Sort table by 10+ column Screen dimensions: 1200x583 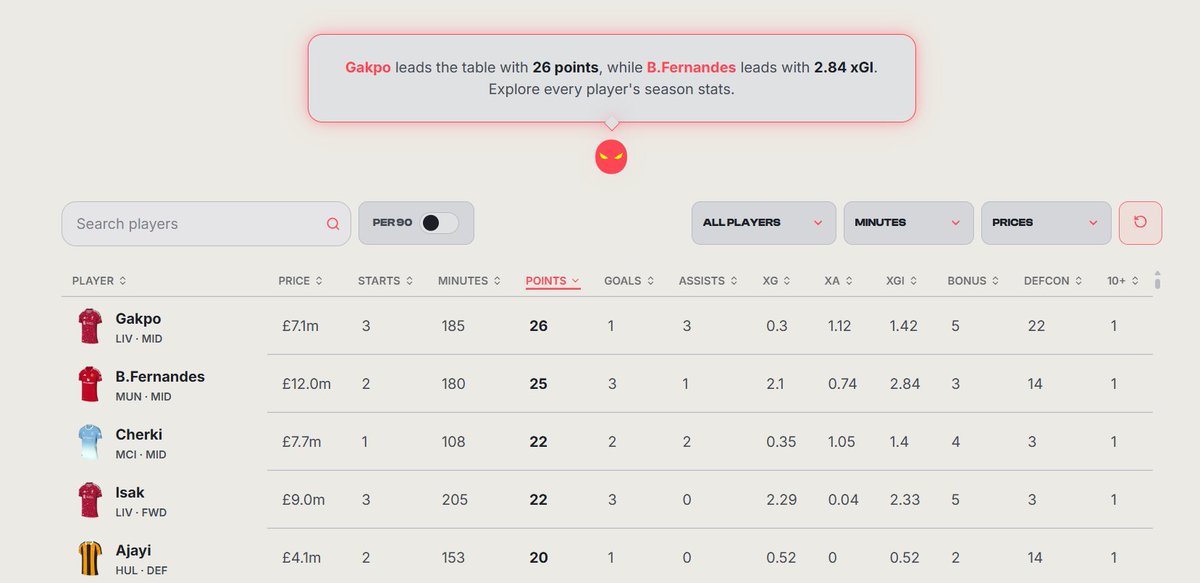pos(1122,281)
